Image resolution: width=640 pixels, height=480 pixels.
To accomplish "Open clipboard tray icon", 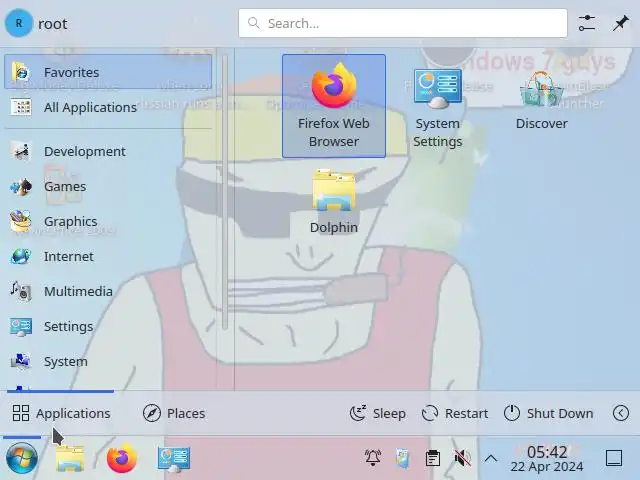I will point(433,458).
